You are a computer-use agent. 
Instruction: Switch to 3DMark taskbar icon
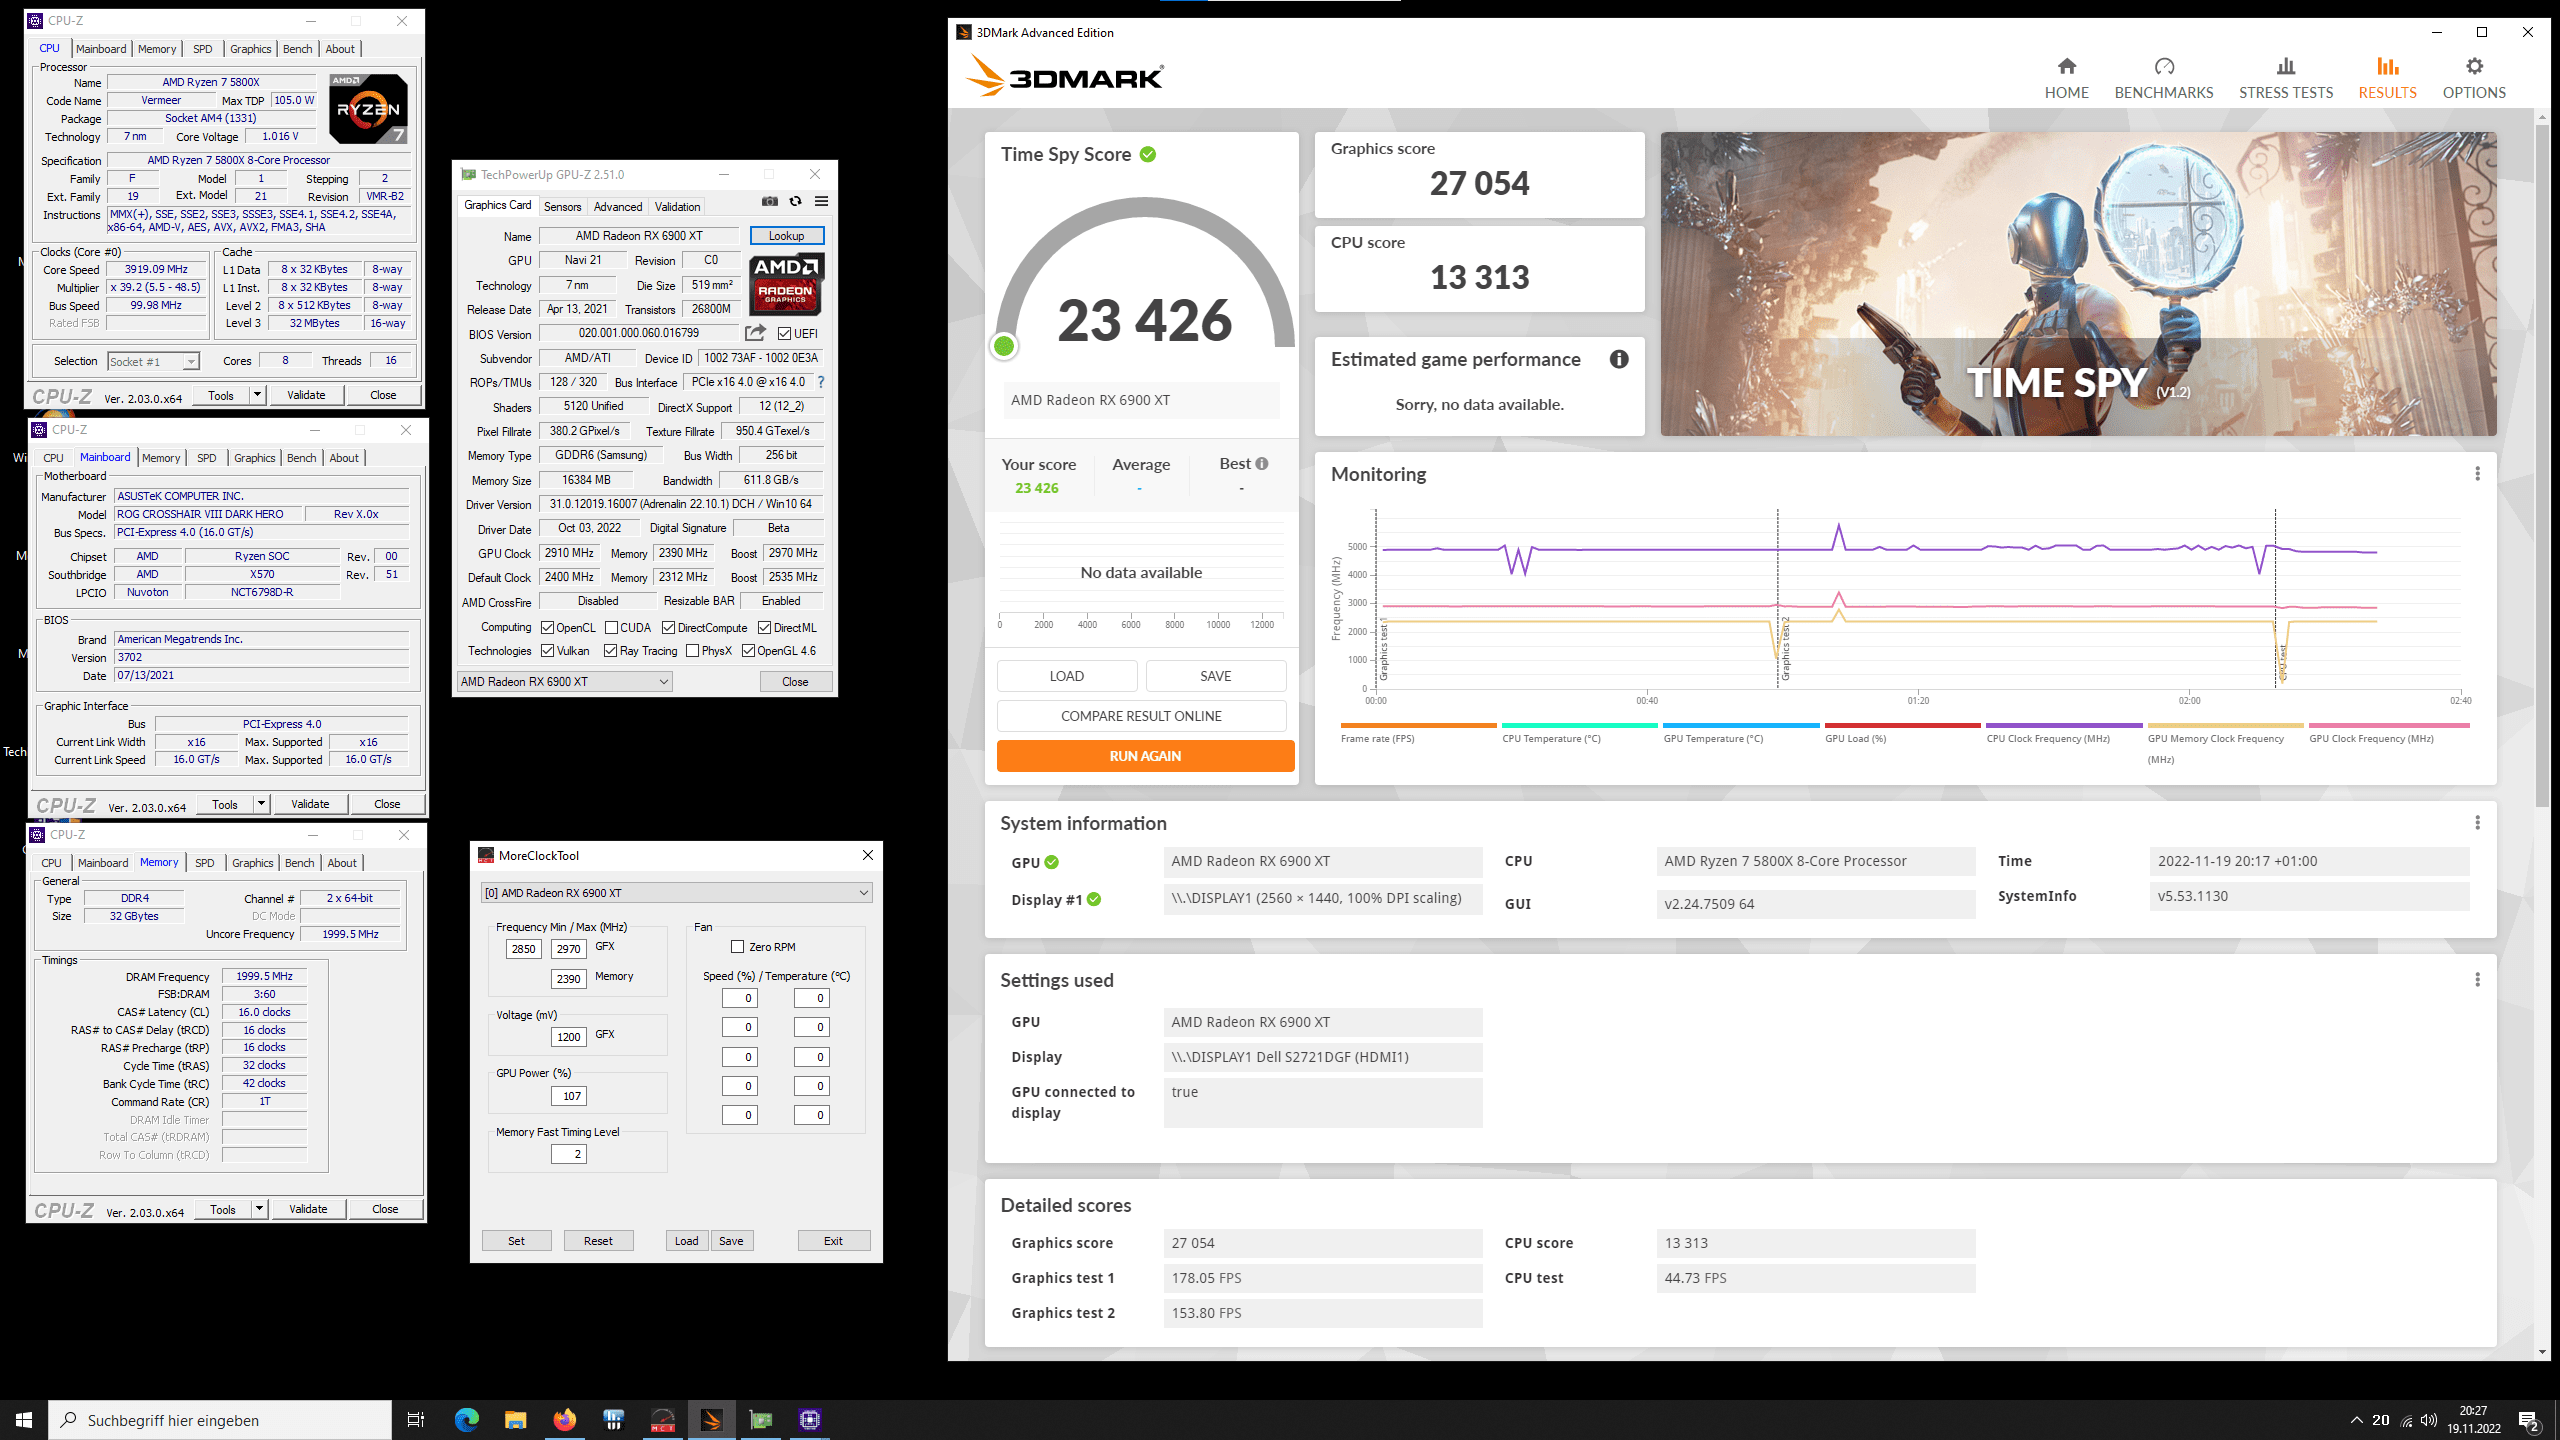coord(711,1420)
